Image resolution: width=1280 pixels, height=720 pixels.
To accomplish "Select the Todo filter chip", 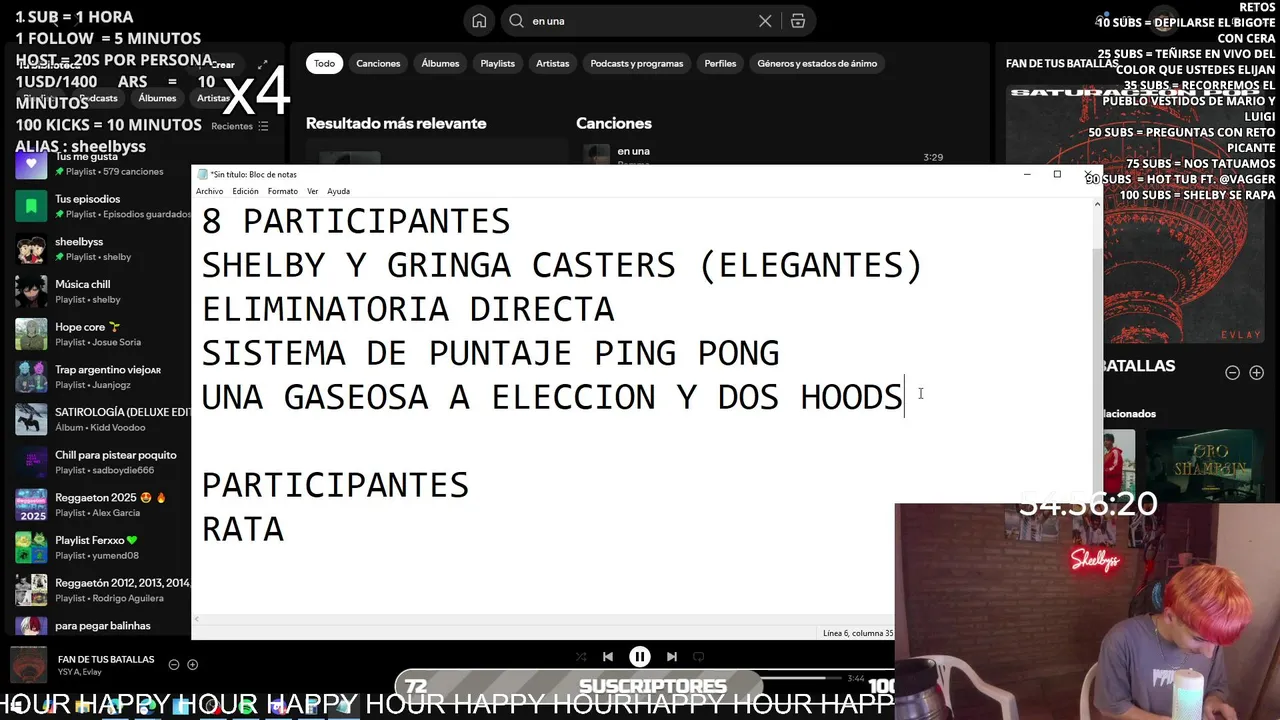I will click(x=325, y=63).
